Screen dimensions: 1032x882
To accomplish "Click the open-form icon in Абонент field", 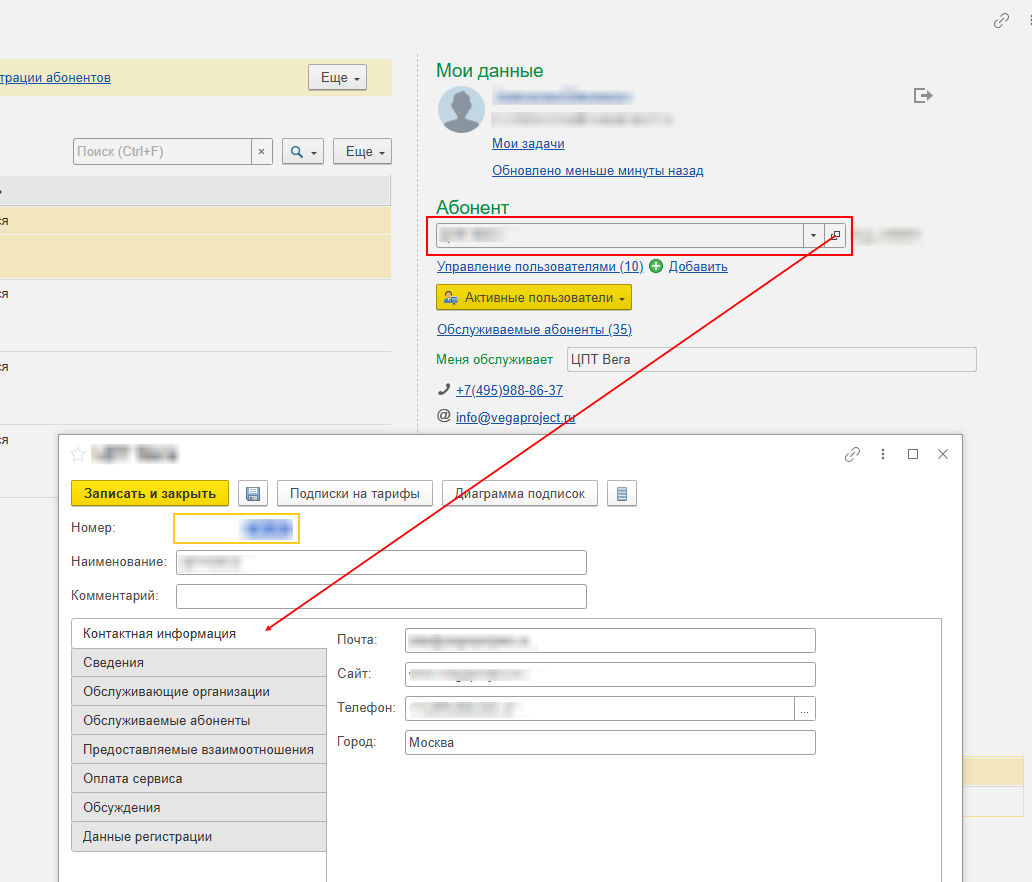I will pos(835,235).
